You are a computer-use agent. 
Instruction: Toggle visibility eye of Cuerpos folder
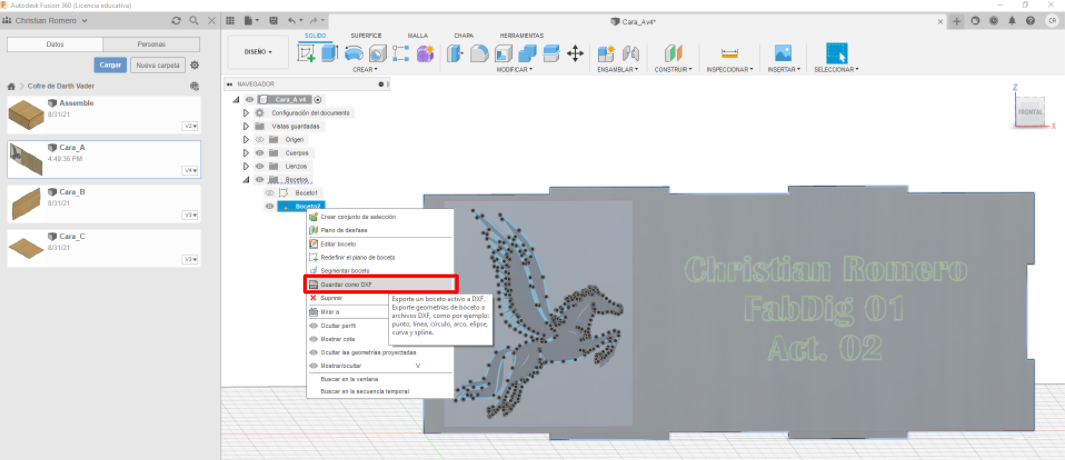259,153
